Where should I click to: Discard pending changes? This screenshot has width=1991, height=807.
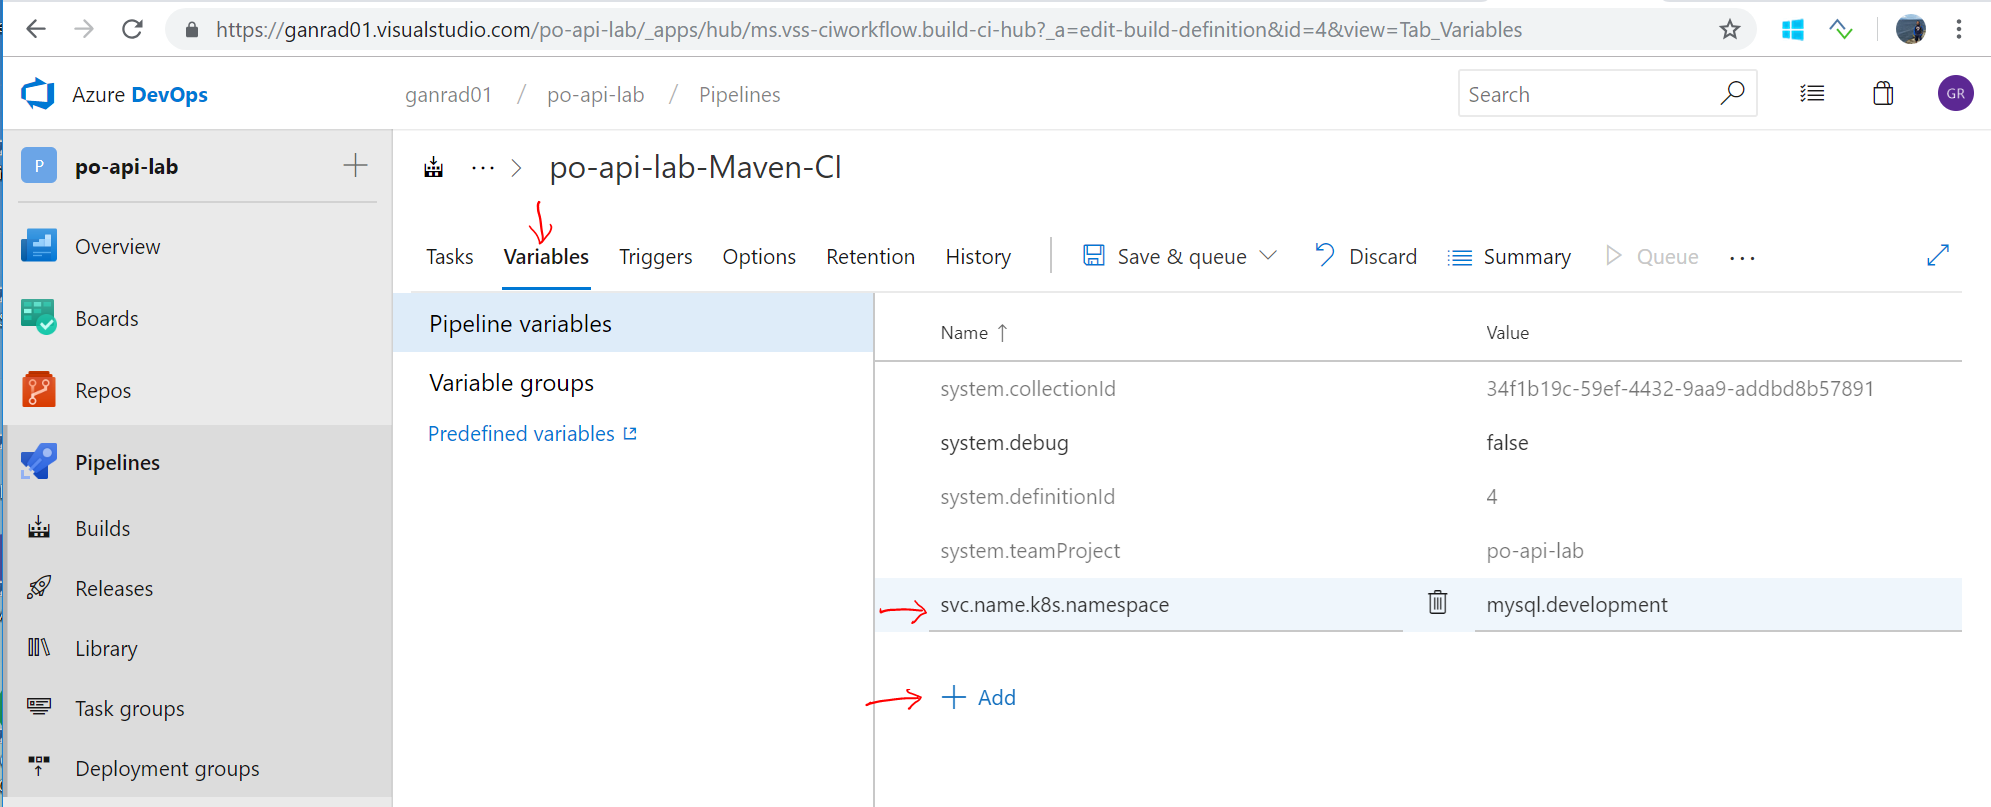(1366, 257)
